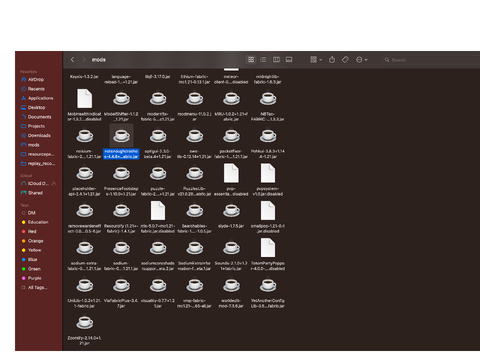Open the Group By dropdown in toolbar
The width and height of the screenshot is (480, 360).
[x=316, y=60]
